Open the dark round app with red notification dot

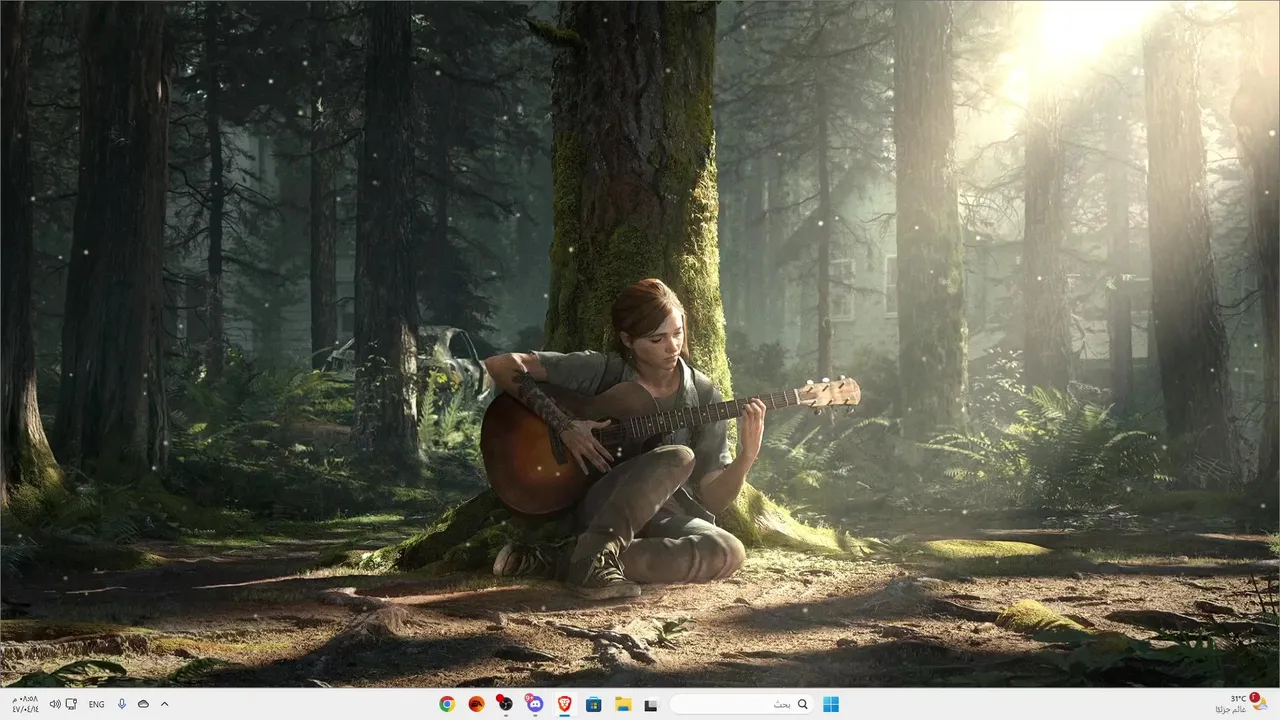505,704
